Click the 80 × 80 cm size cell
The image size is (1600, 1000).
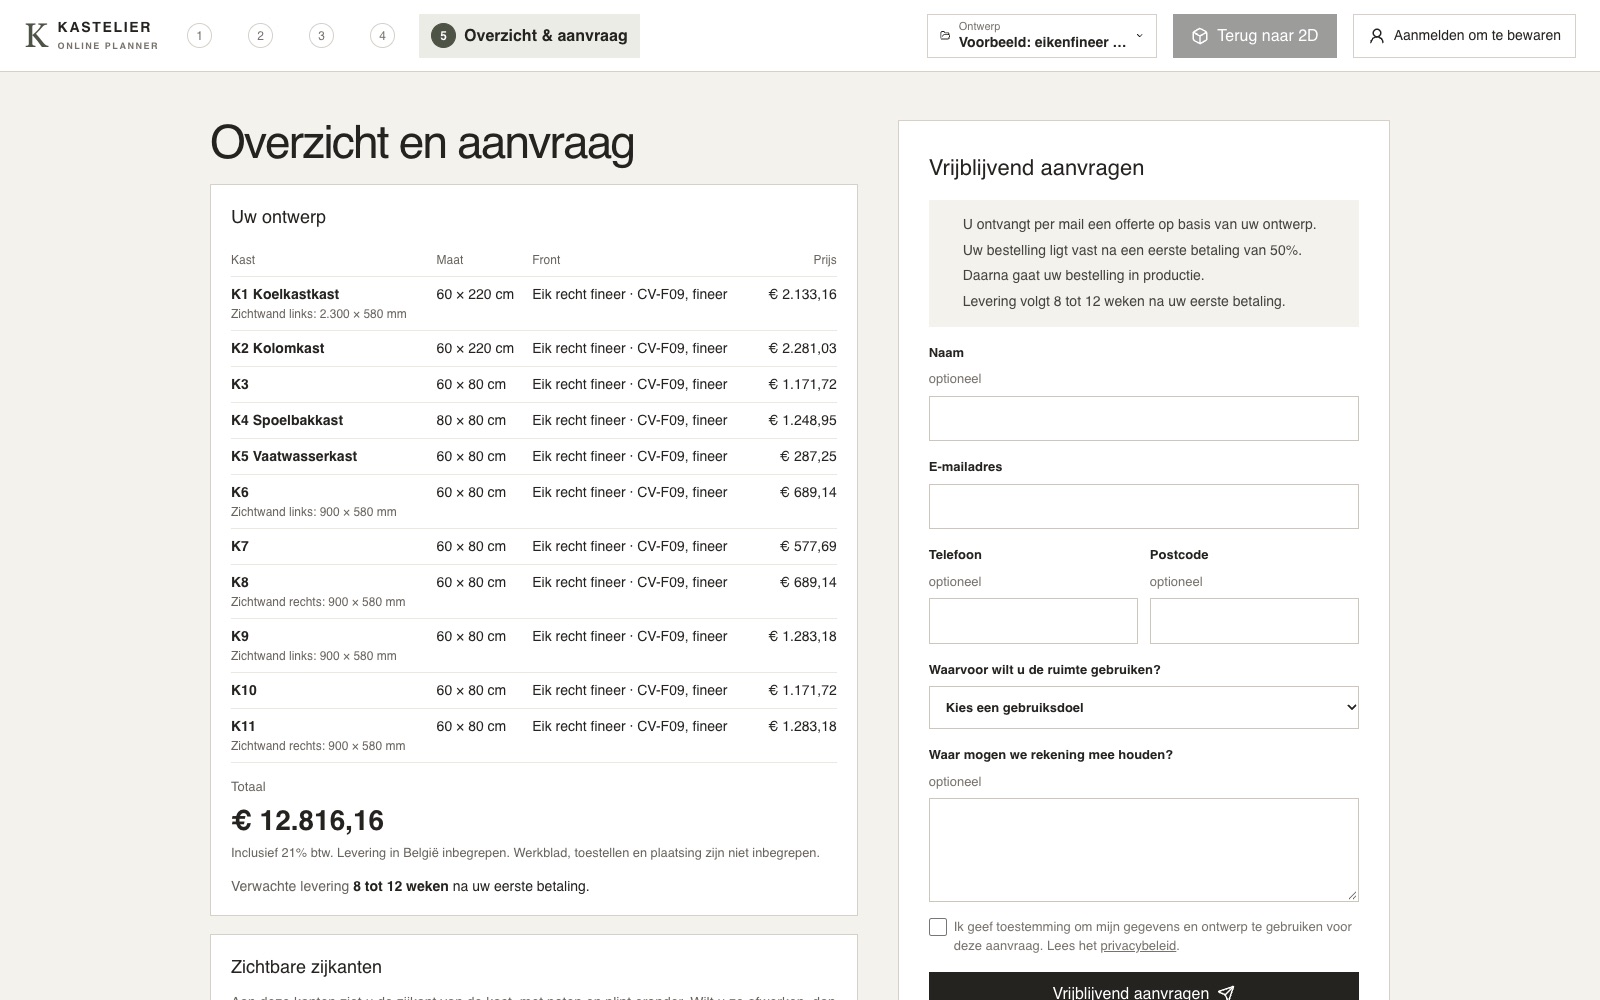471,420
